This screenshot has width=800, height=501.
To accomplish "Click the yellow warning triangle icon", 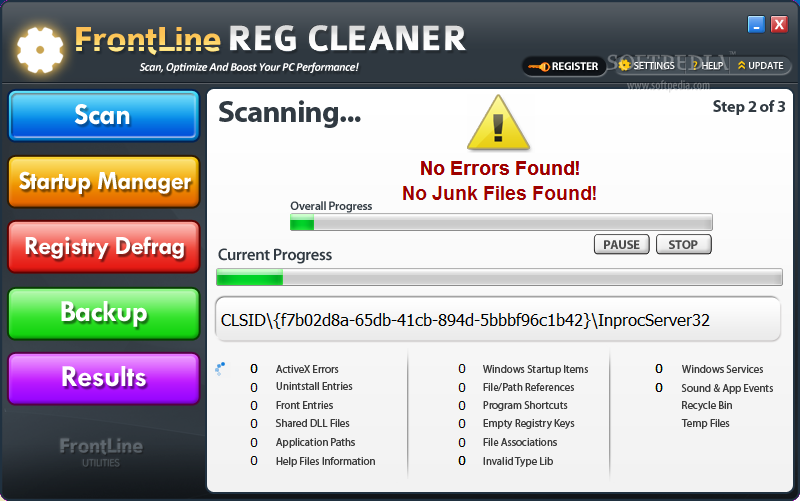I will click(498, 123).
